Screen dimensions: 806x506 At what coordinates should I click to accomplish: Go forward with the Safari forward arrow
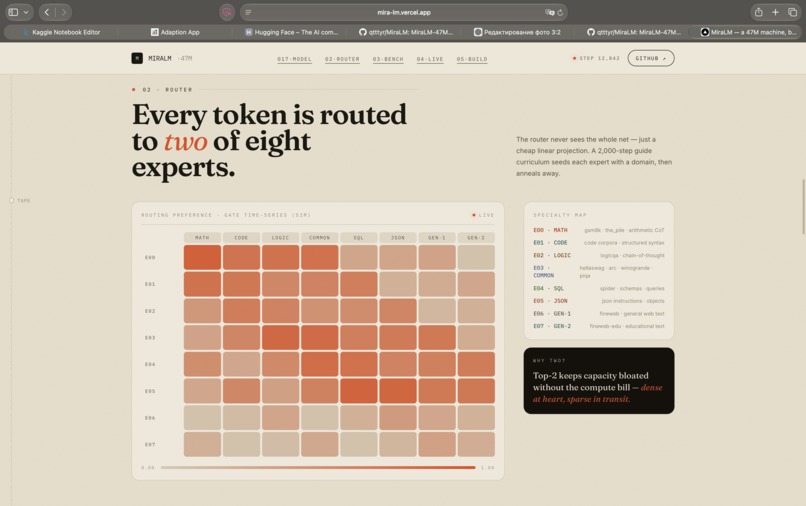(64, 12)
